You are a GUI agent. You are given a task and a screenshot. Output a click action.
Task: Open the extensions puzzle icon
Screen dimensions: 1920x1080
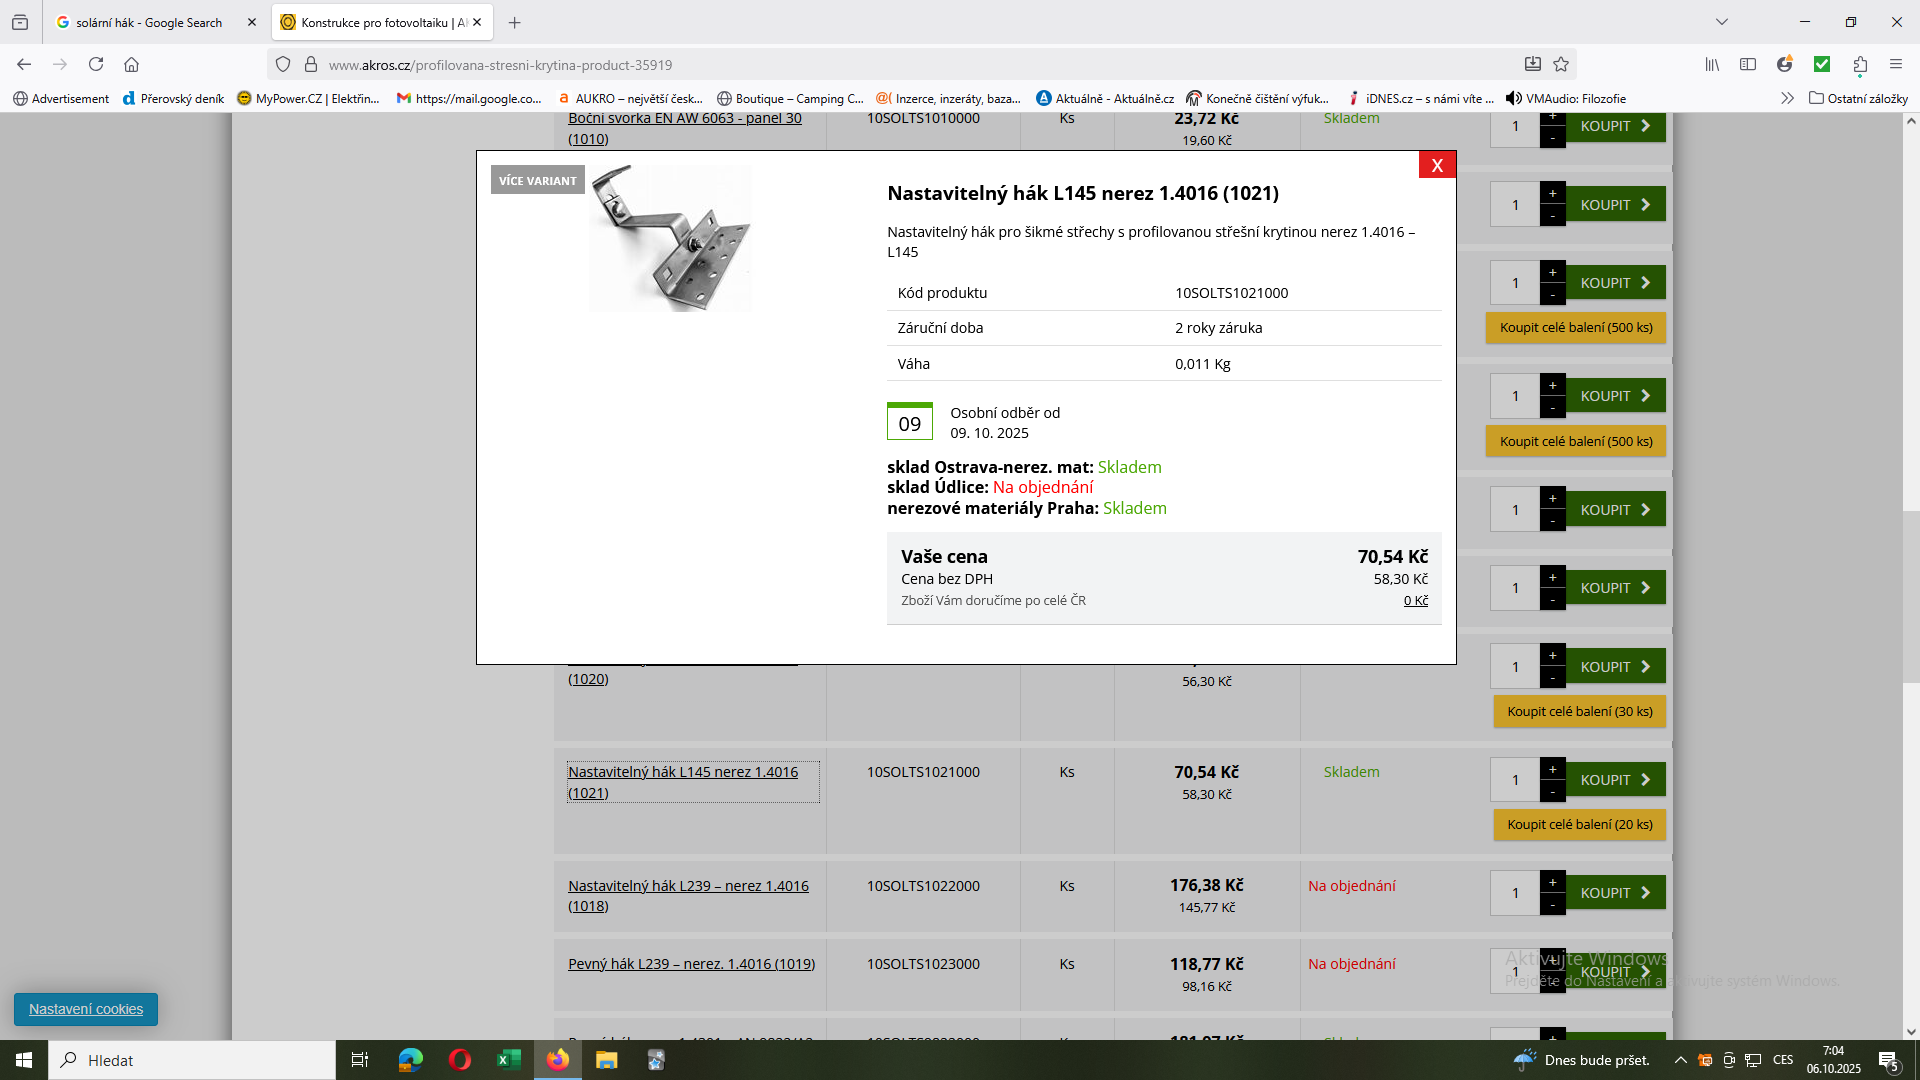(x=1860, y=64)
